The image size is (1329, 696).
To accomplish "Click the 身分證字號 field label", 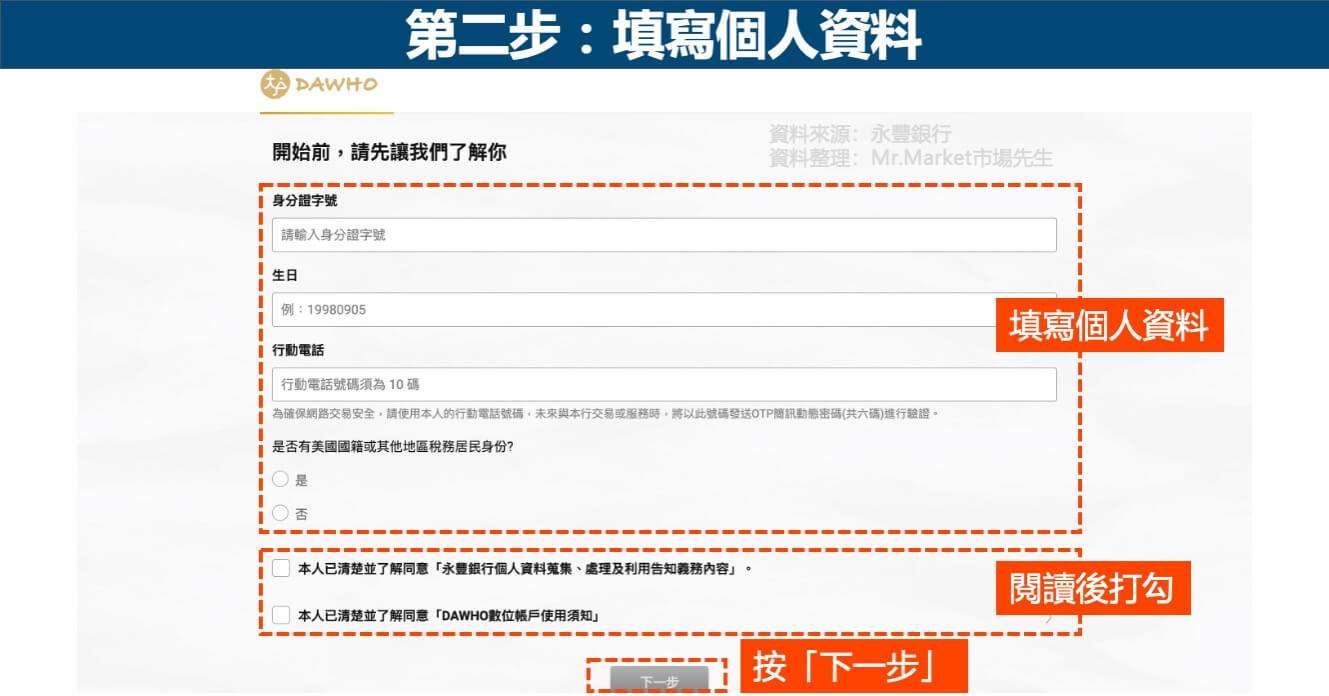I will pyautogui.click(x=304, y=201).
